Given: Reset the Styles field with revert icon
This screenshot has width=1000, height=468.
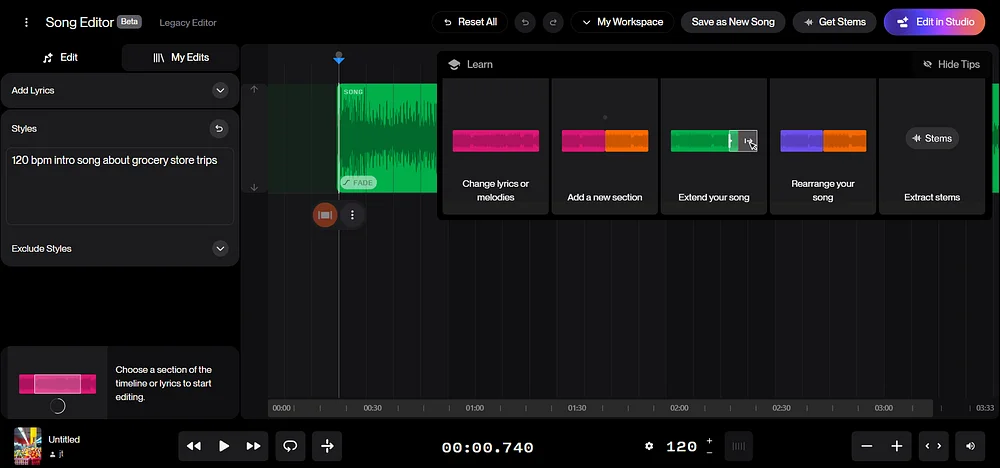Looking at the screenshot, I should tap(219, 129).
